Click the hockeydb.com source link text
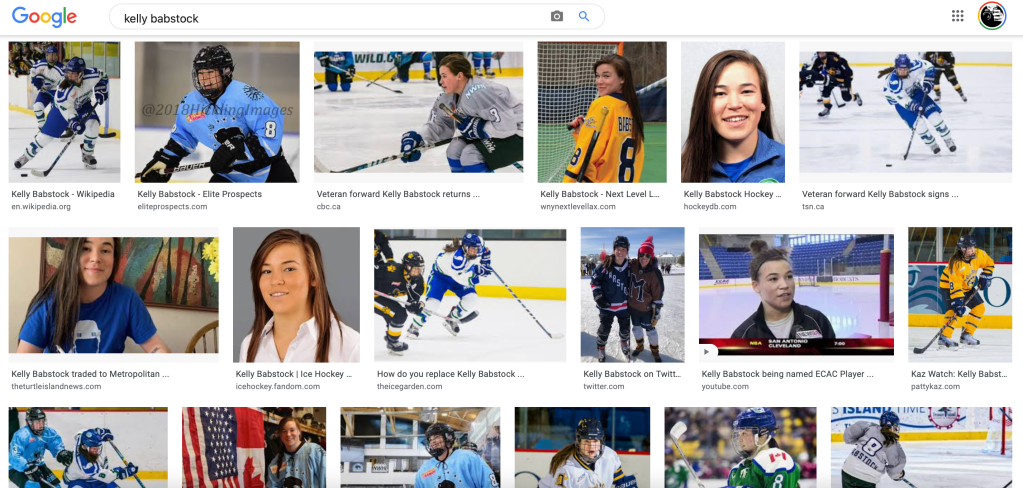 point(710,207)
